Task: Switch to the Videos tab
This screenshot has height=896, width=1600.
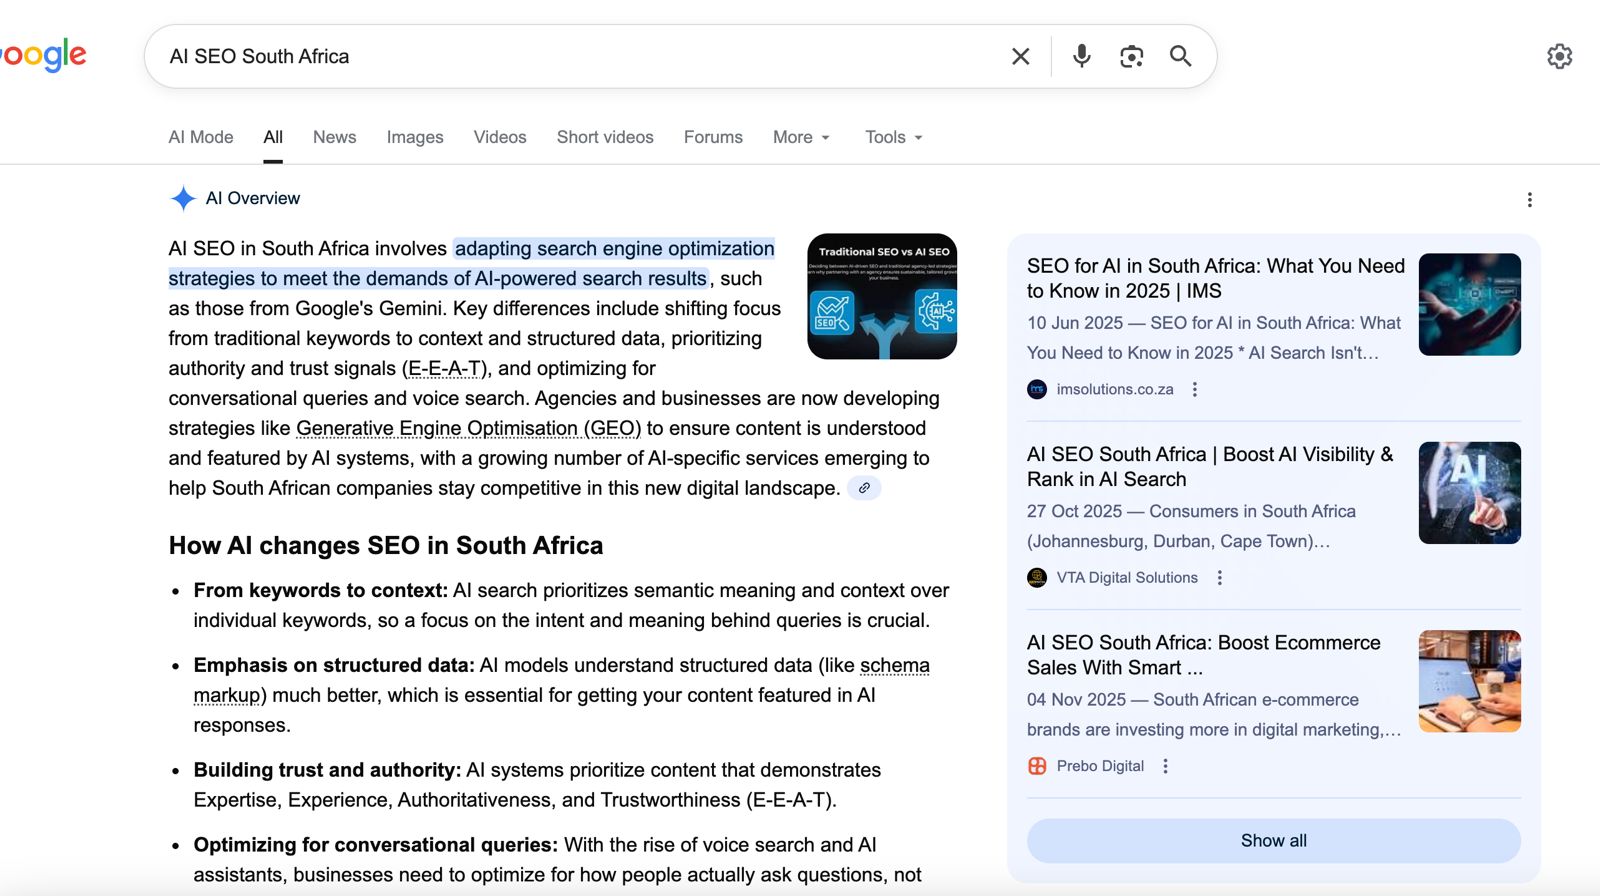Action: point(500,137)
